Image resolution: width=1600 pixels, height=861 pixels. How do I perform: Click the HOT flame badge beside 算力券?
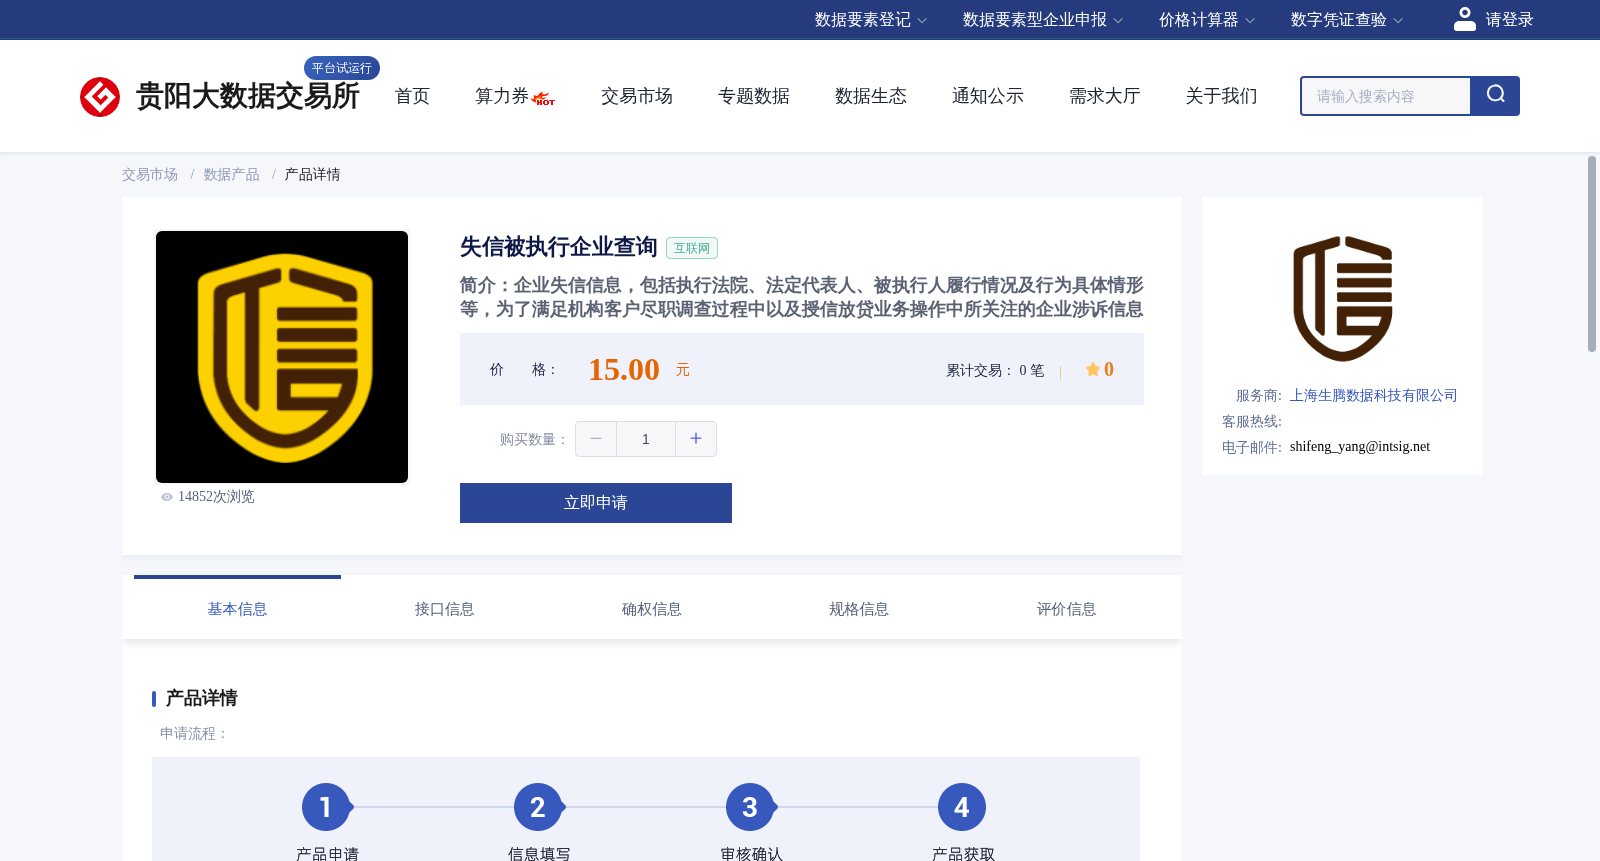544,99
